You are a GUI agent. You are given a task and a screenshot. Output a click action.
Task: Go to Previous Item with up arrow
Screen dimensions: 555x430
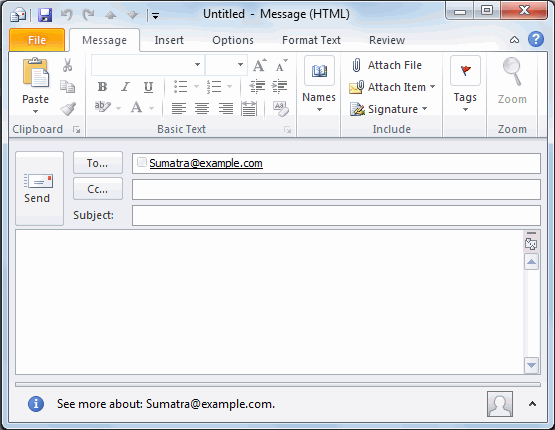coord(111,15)
